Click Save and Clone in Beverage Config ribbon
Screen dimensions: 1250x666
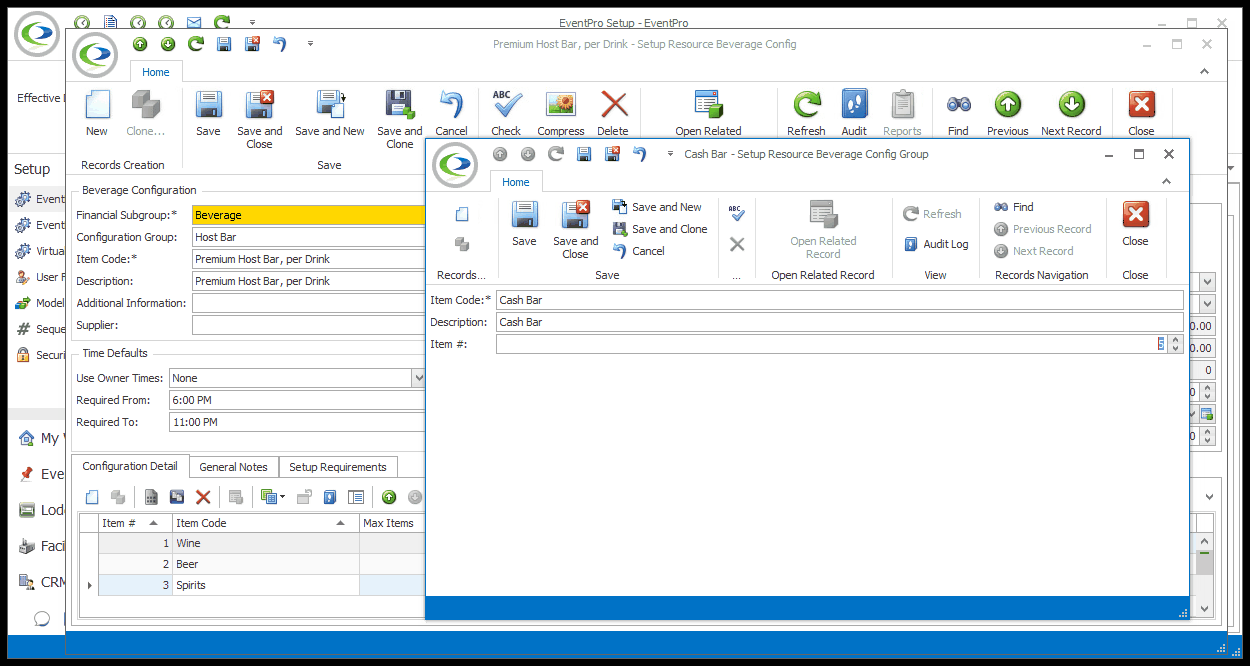[400, 119]
